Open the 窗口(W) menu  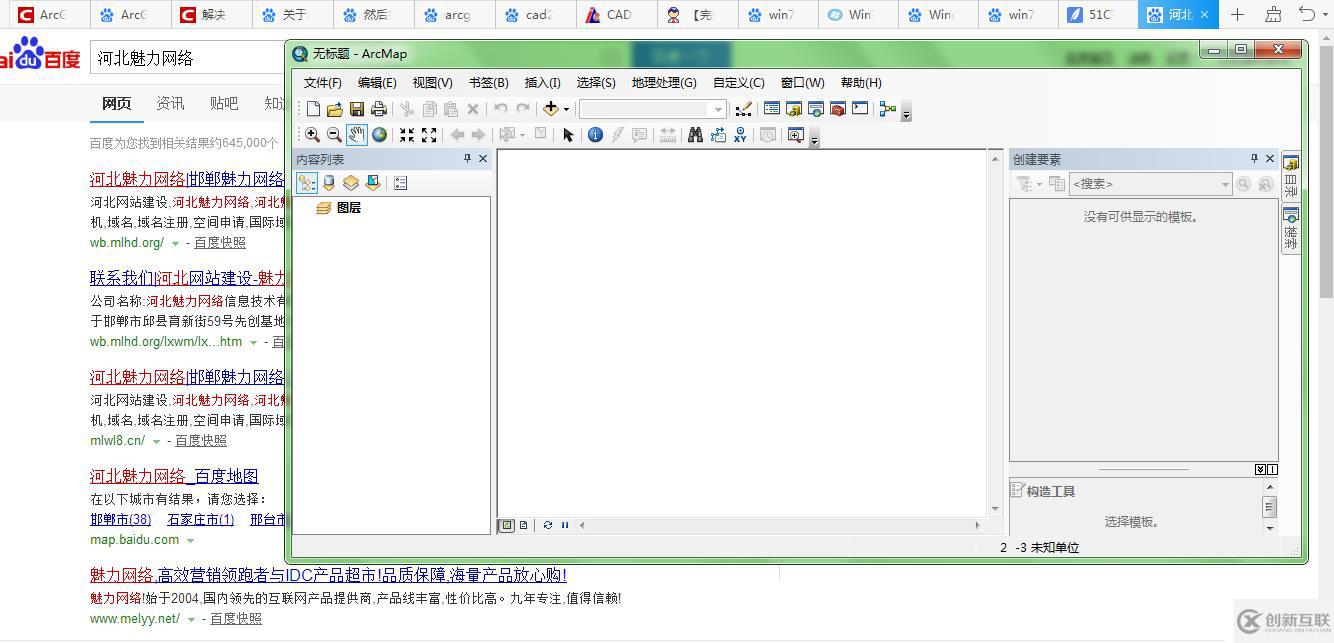pos(803,83)
